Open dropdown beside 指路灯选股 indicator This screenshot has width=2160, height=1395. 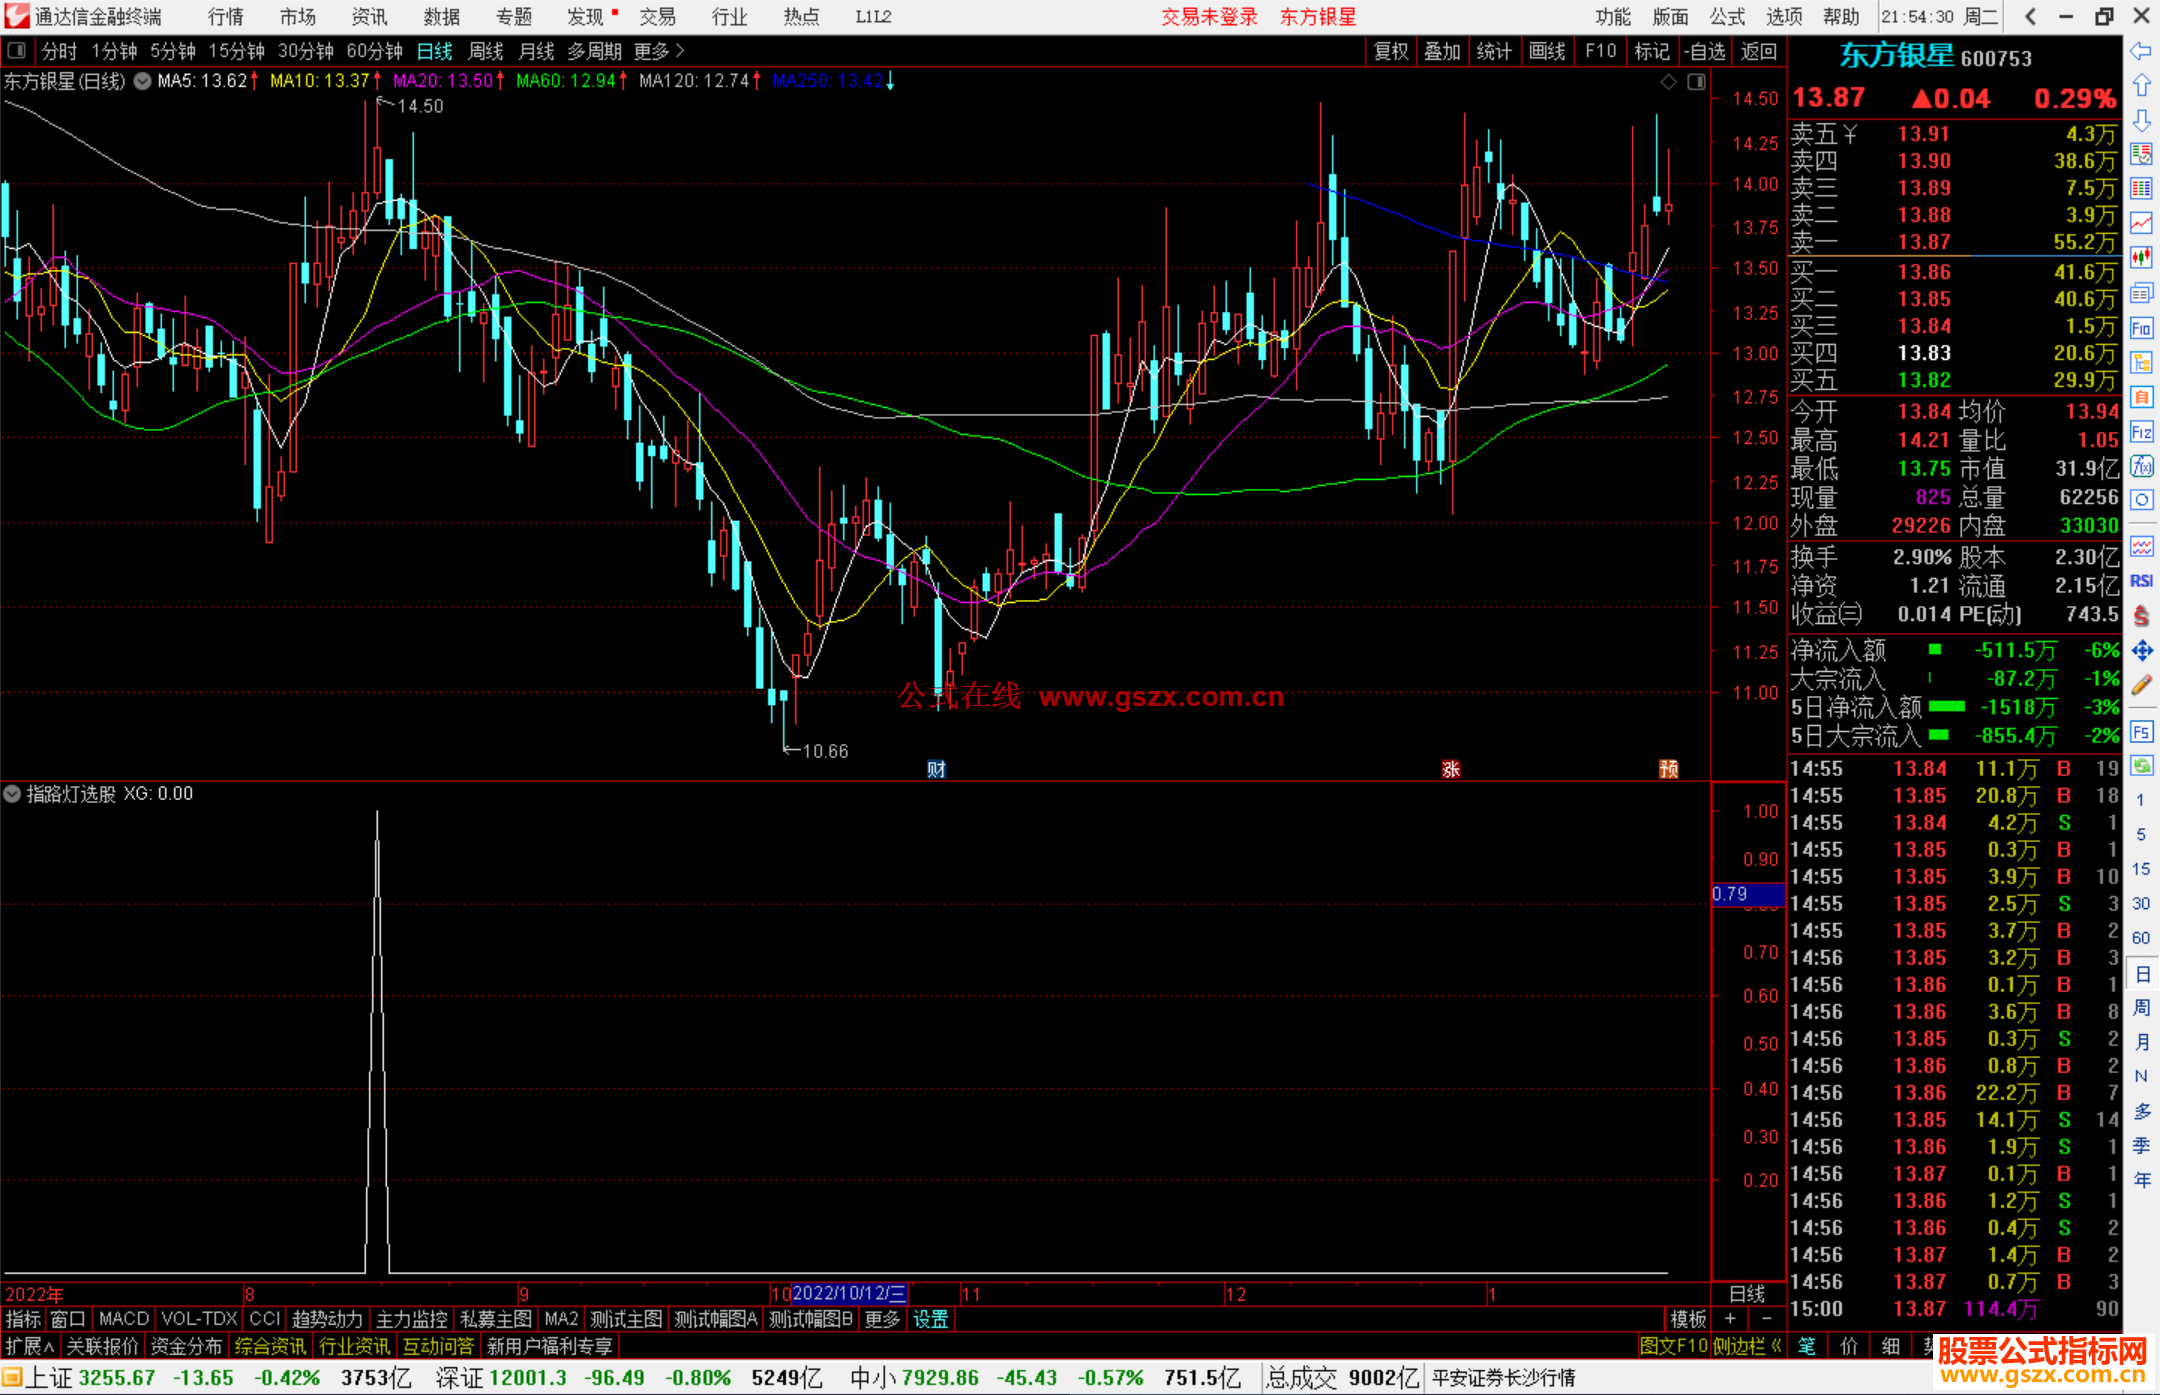tap(13, 794)
